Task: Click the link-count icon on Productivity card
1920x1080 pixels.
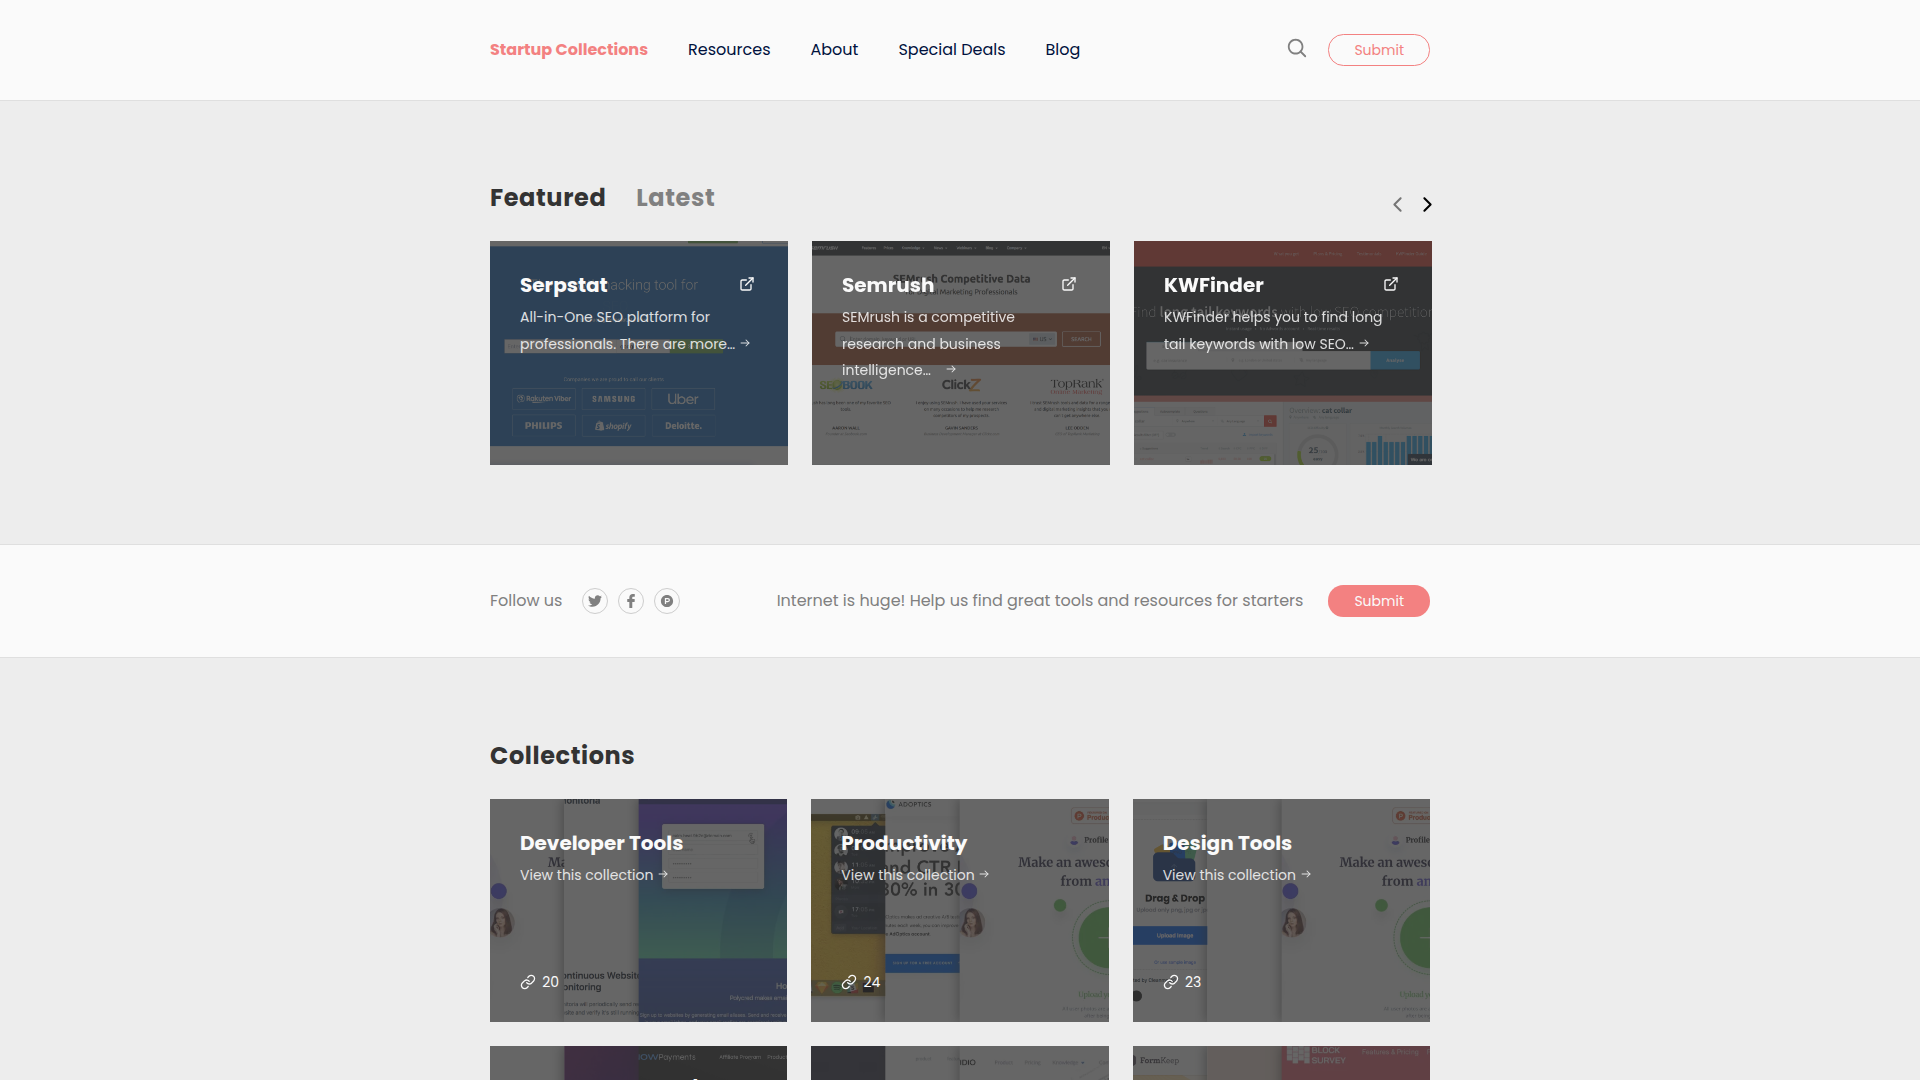Action: coord(851,982)
